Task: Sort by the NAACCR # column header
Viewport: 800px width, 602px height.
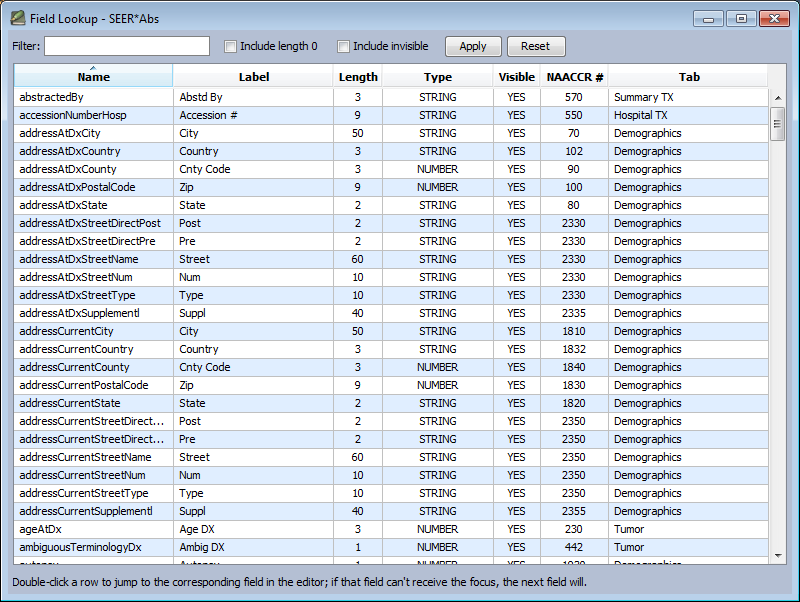Action: tap(574, 77)
